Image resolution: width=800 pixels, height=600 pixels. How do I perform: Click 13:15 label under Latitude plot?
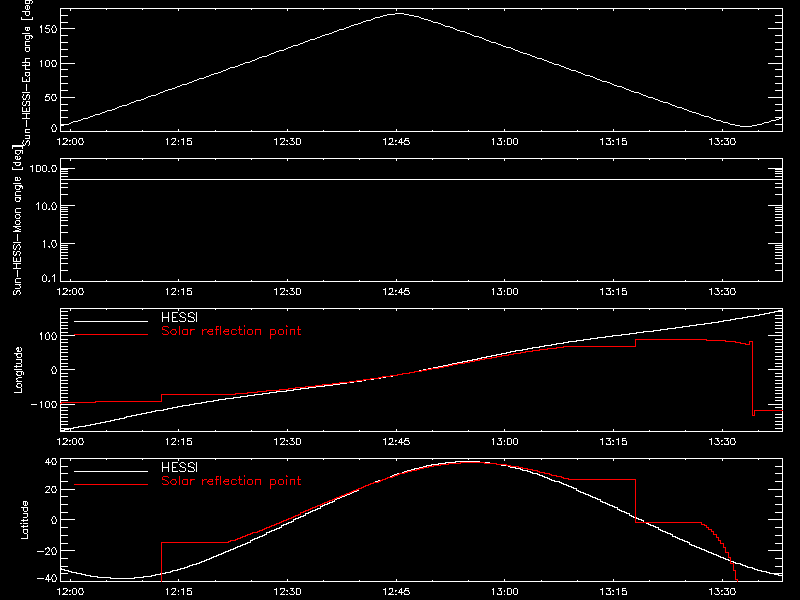pyautogui.click(x=613, y=591)
